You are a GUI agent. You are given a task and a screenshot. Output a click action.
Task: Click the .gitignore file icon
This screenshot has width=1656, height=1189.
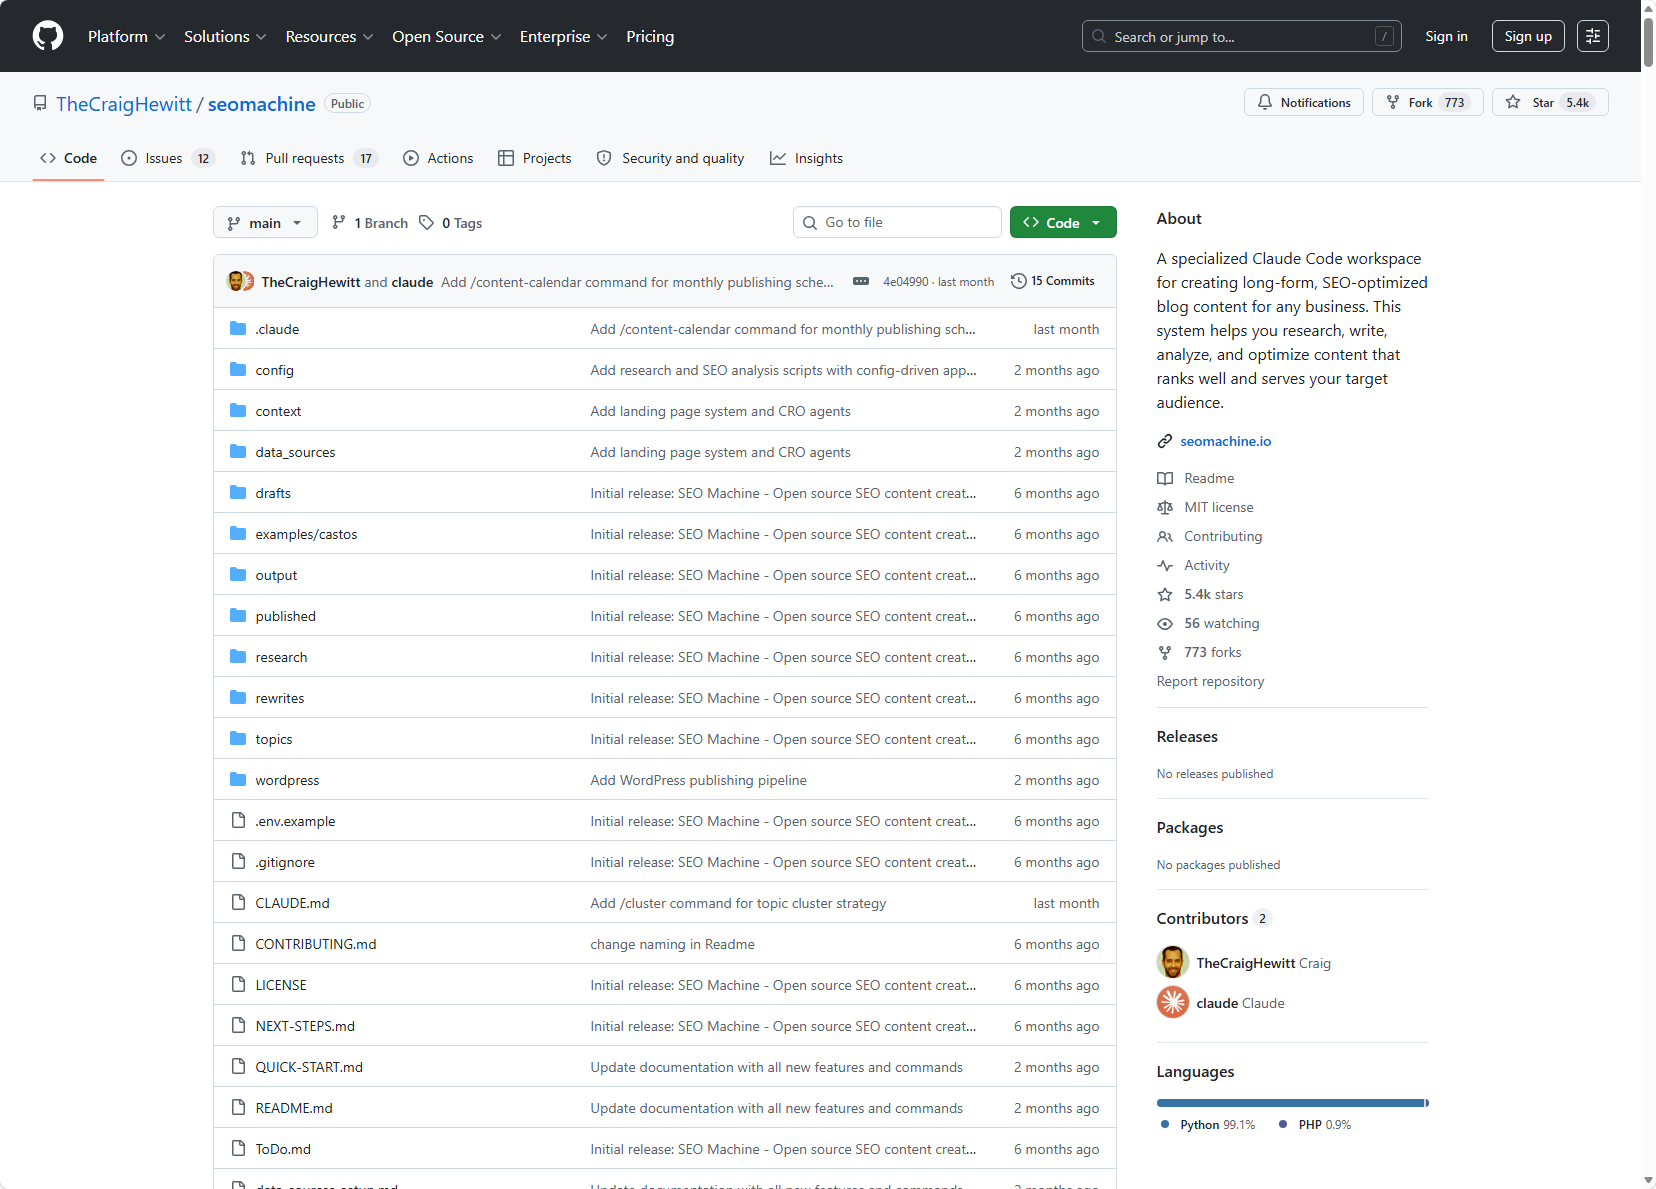(x=238, y=862)
